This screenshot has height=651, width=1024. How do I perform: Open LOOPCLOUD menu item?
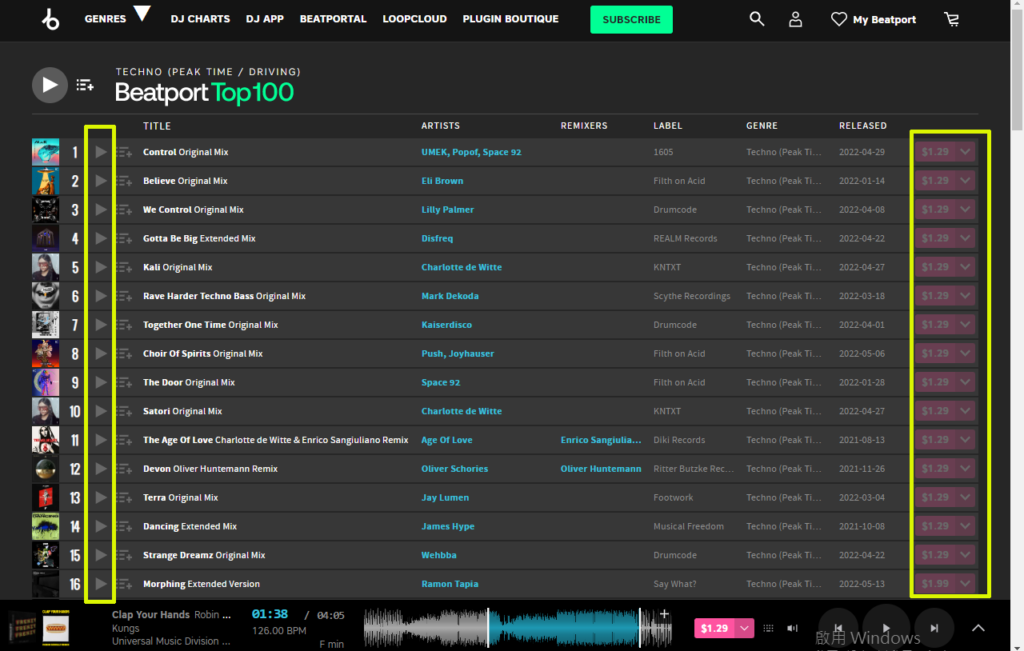[x=415, y=19]
